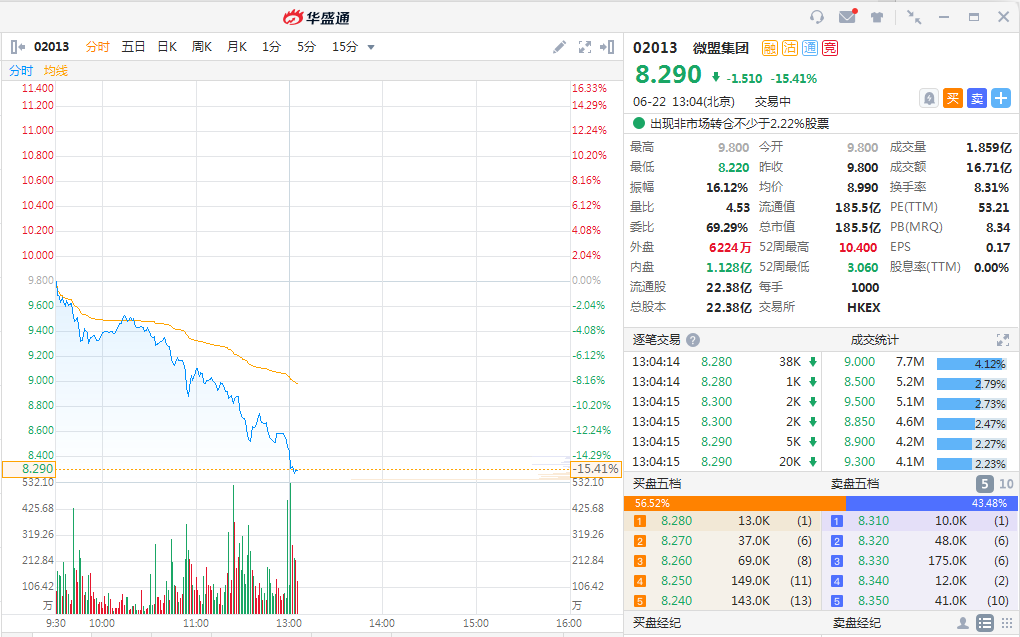This screenshot has width=1020, height=637.
Task: Switch broker queue to grid view icon
Action: click(1006, 623)
